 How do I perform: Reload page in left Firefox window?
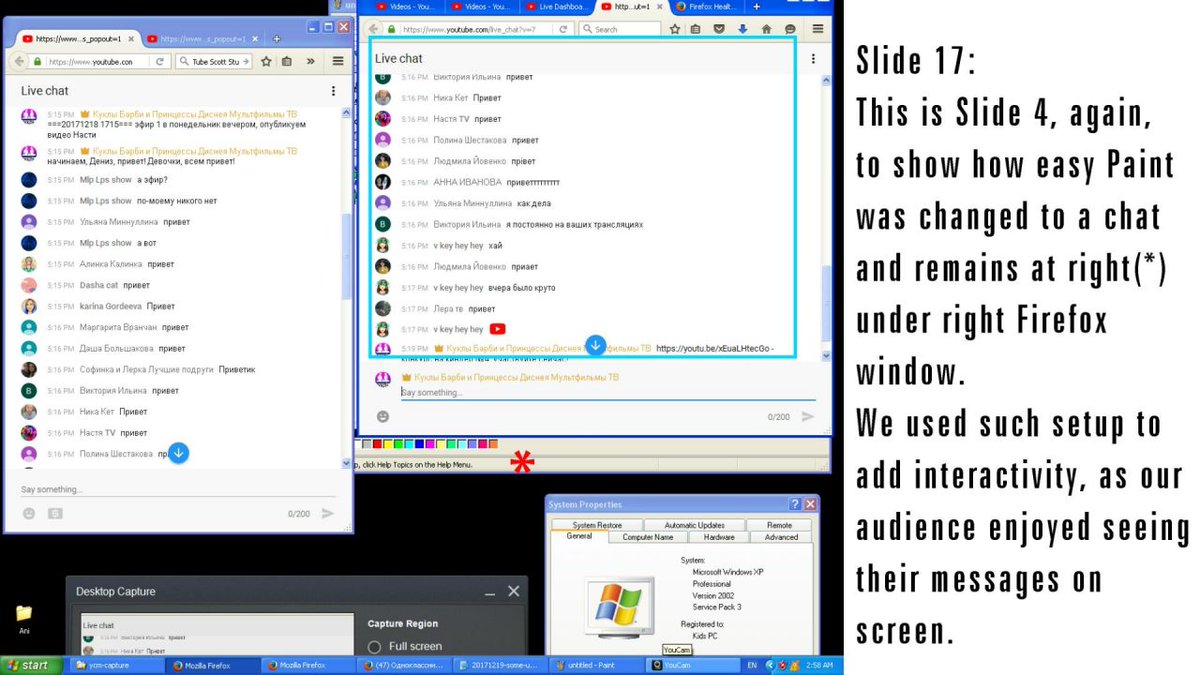(160, 62)
